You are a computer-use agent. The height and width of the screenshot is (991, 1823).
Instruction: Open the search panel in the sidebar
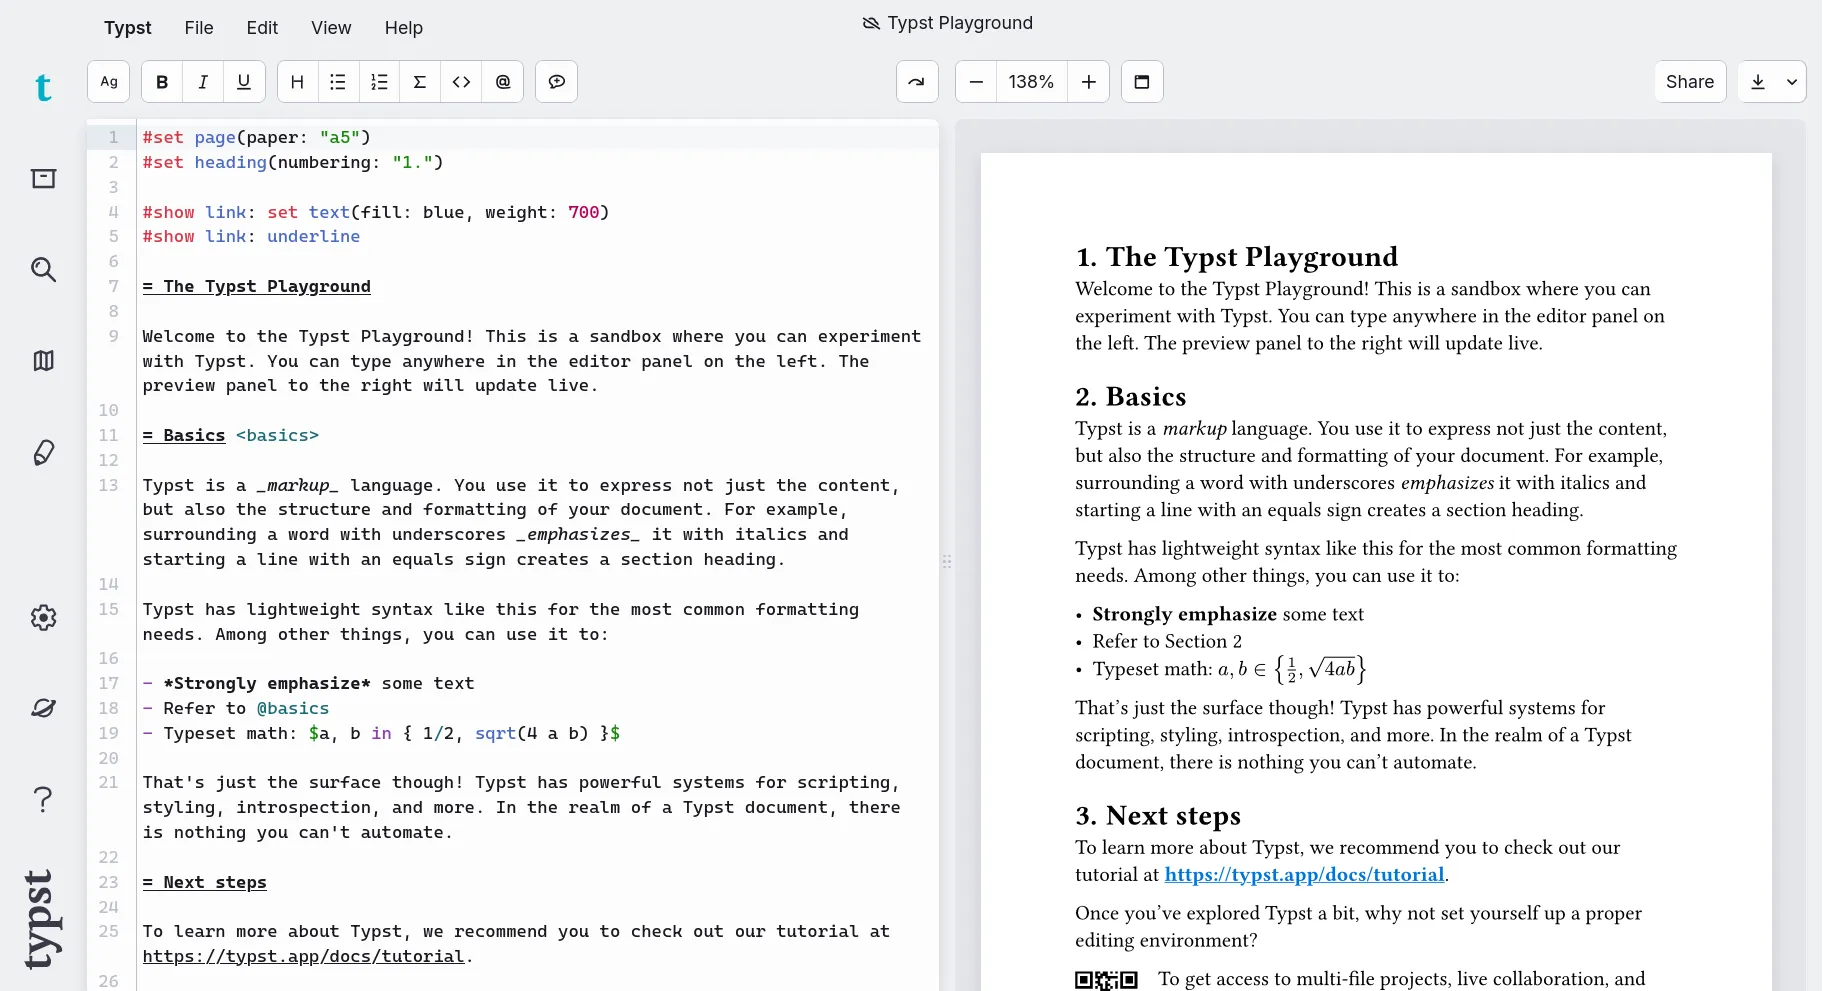[43, 269]
